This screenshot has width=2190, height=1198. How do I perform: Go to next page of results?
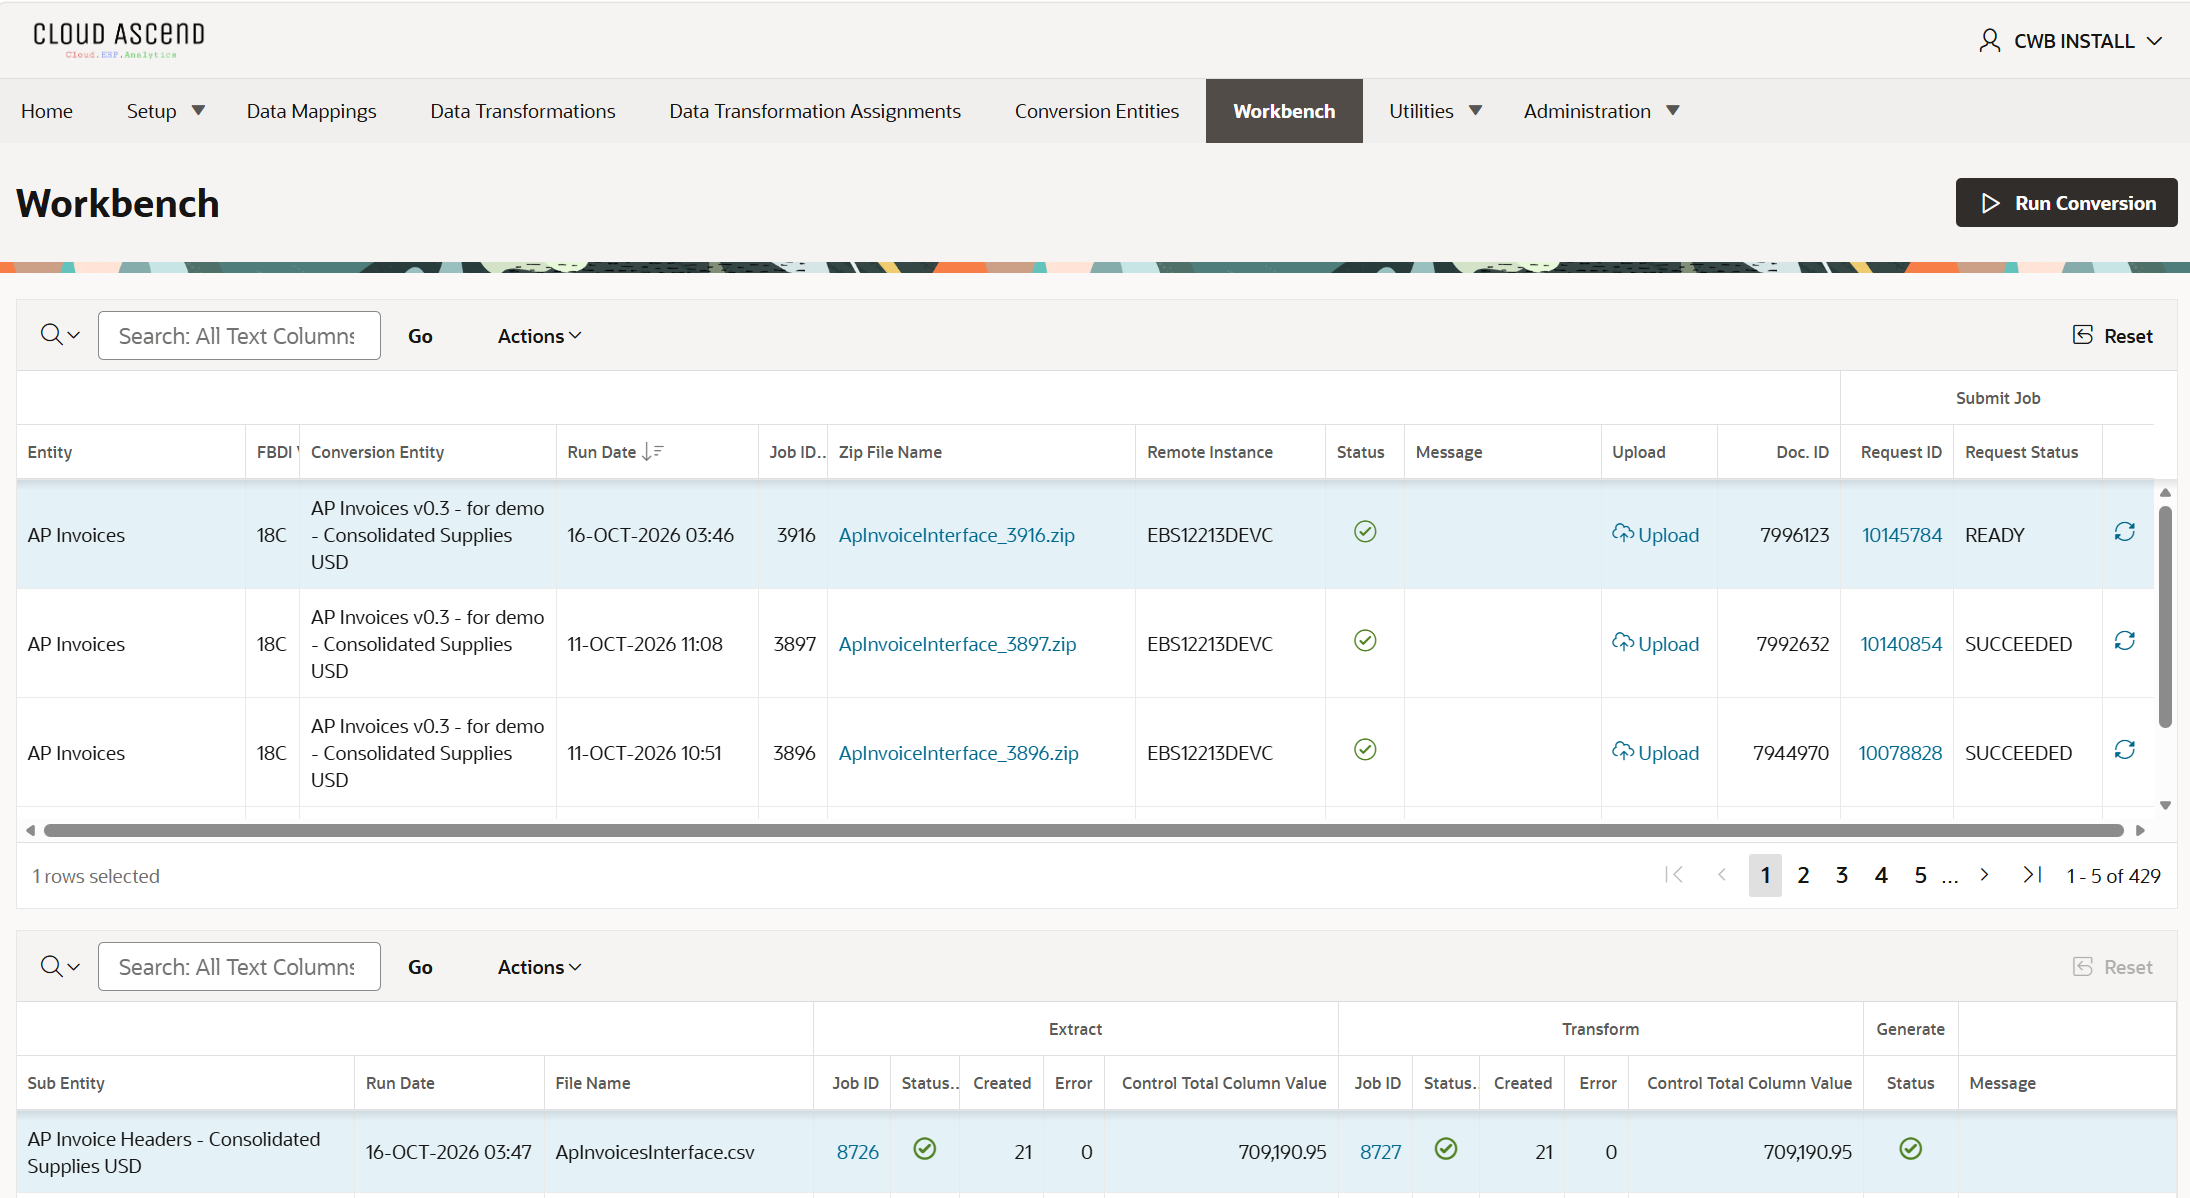click(x=1985, y=875)
